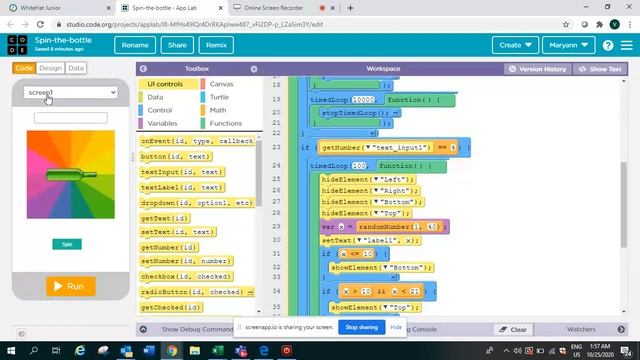640x360 pixels.
Task: Pick the onEvent block in the toolbox
Action: click(197, 141)
